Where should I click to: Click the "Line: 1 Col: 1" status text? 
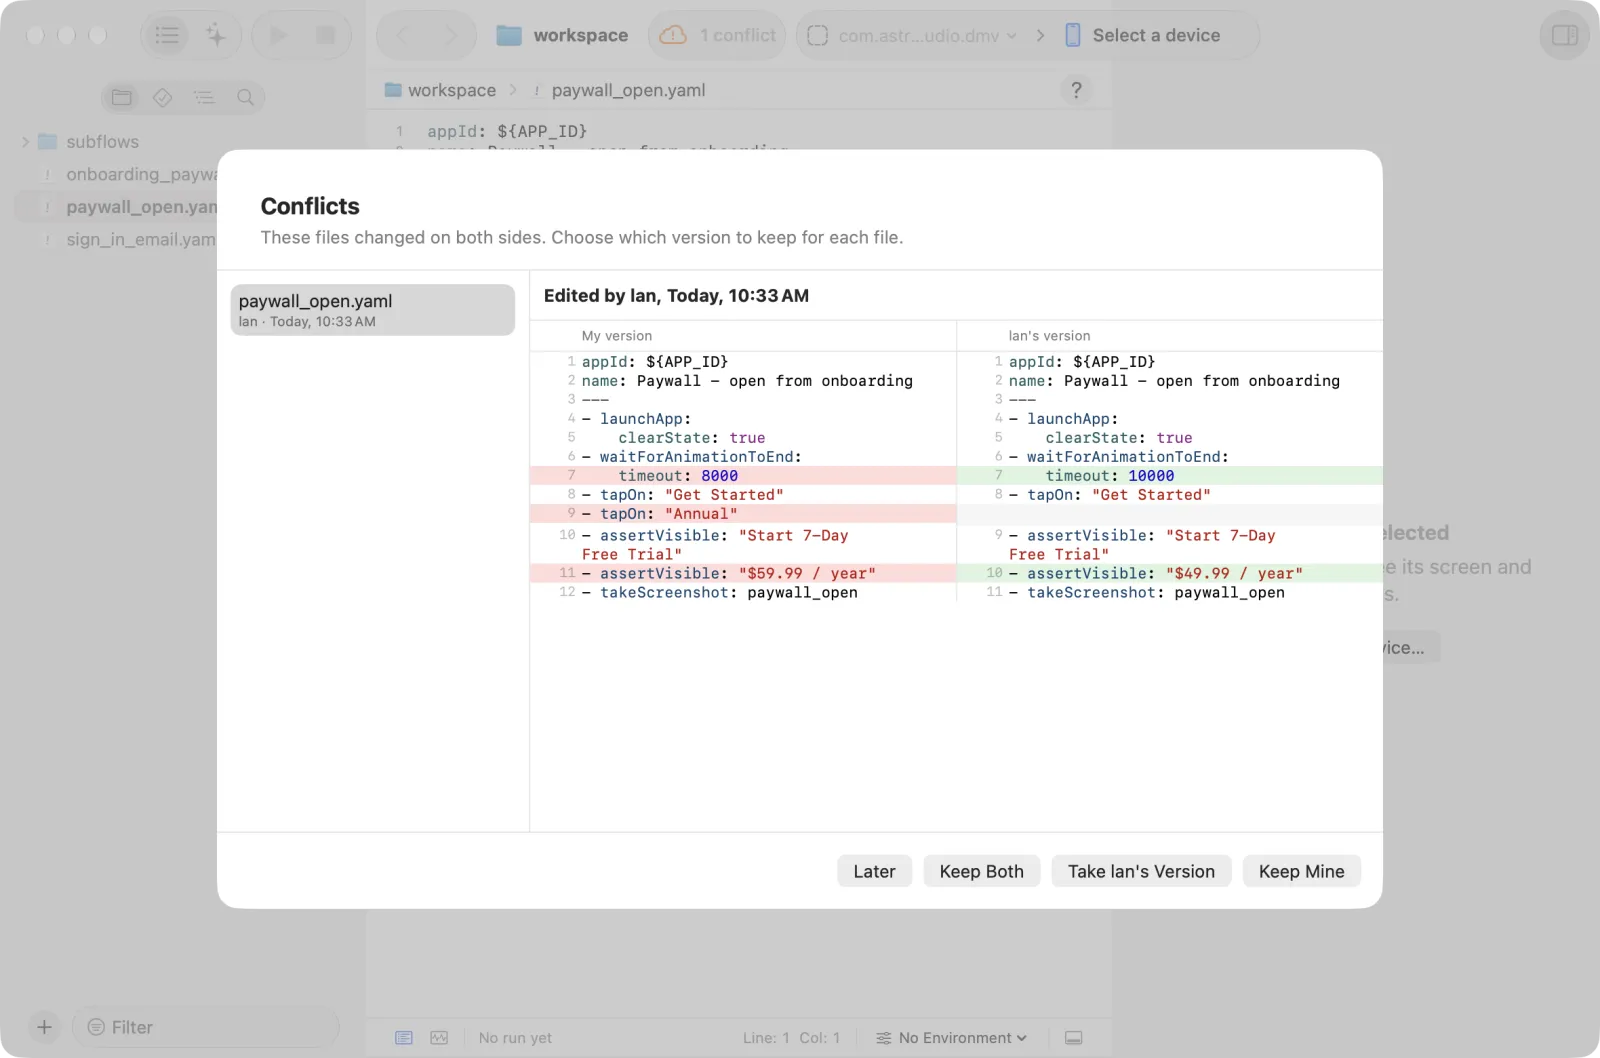coord(791,1038)
